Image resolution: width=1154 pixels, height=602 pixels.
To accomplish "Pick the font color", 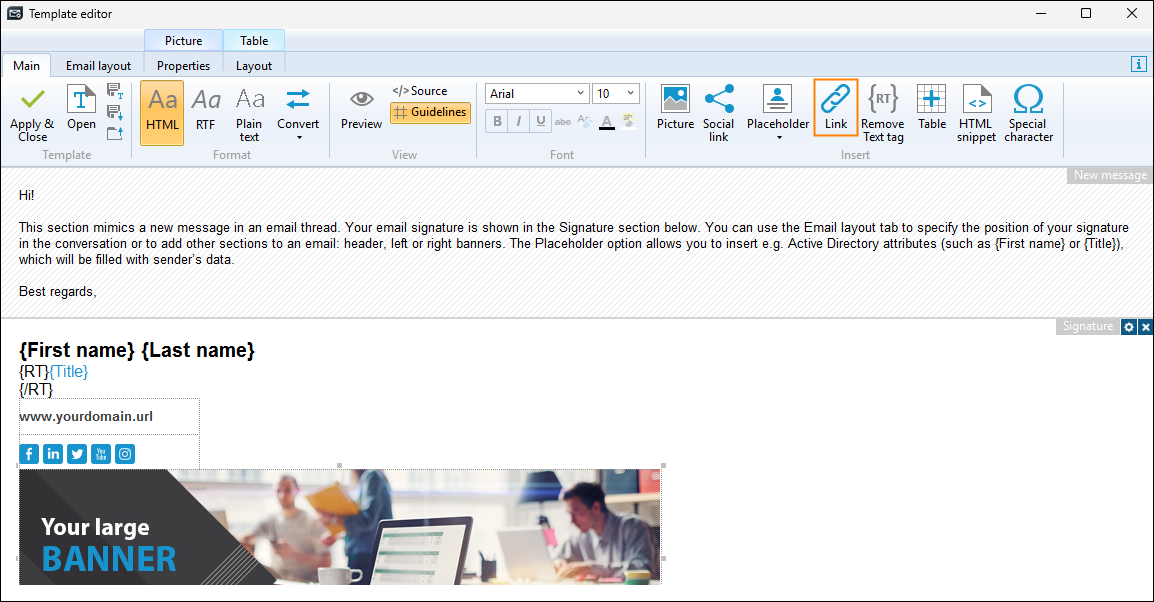I will point(606,121).
